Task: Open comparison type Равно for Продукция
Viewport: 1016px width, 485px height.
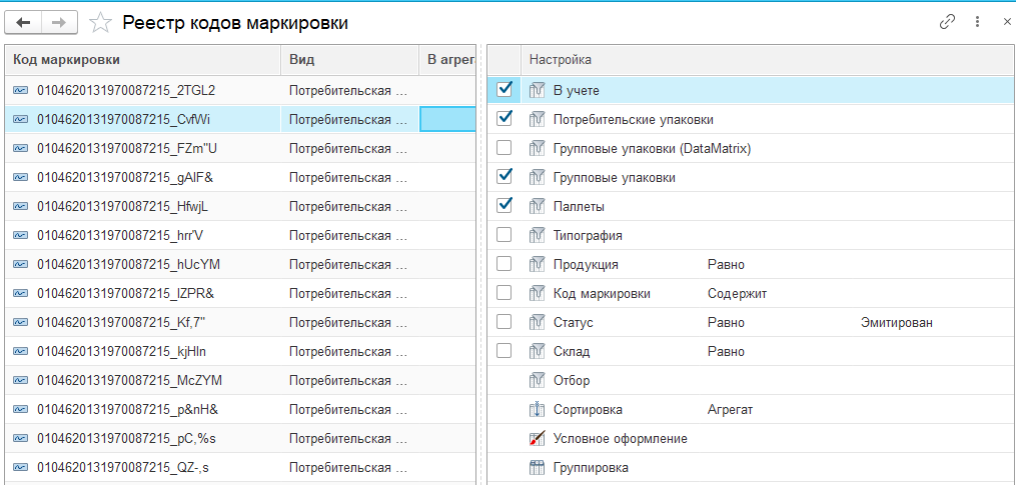Action: 725,265
